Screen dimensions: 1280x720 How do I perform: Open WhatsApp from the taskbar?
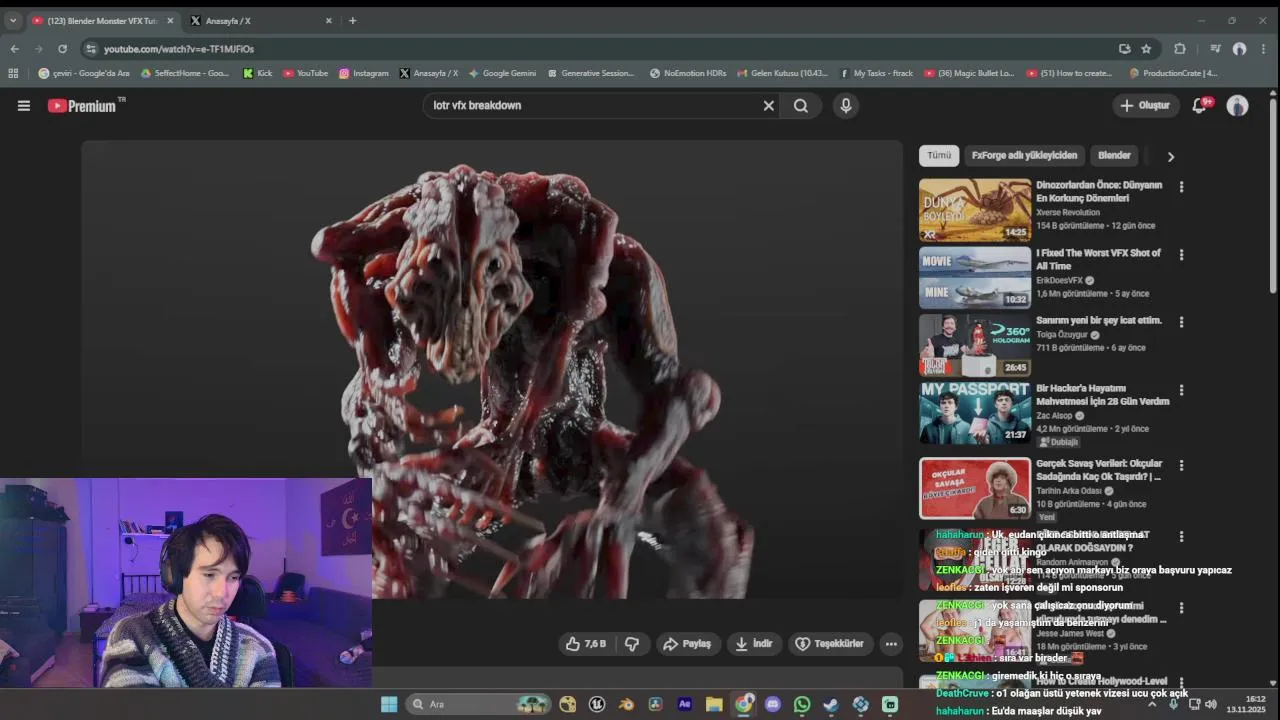coord(801,704)
